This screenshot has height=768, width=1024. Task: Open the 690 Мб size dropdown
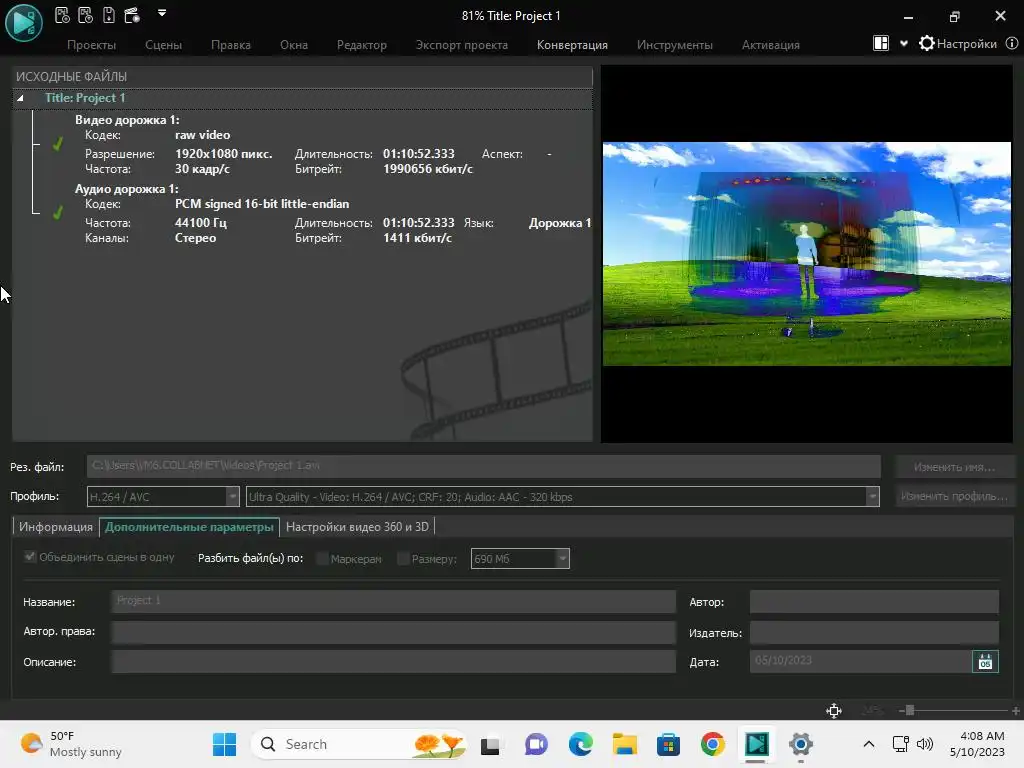click(520, 559)
